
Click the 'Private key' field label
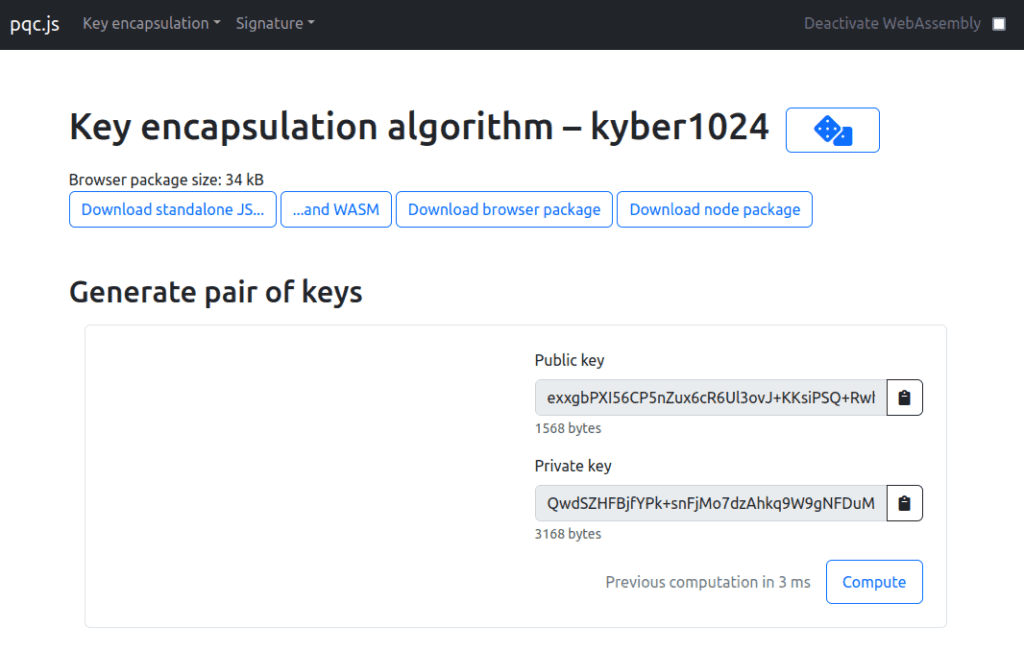click(573, 466)
